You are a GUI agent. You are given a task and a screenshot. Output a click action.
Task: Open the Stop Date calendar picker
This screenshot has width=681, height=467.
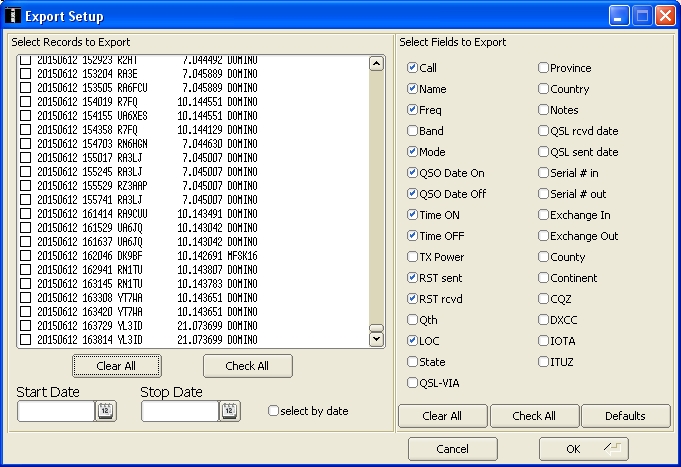click(230, 410)
